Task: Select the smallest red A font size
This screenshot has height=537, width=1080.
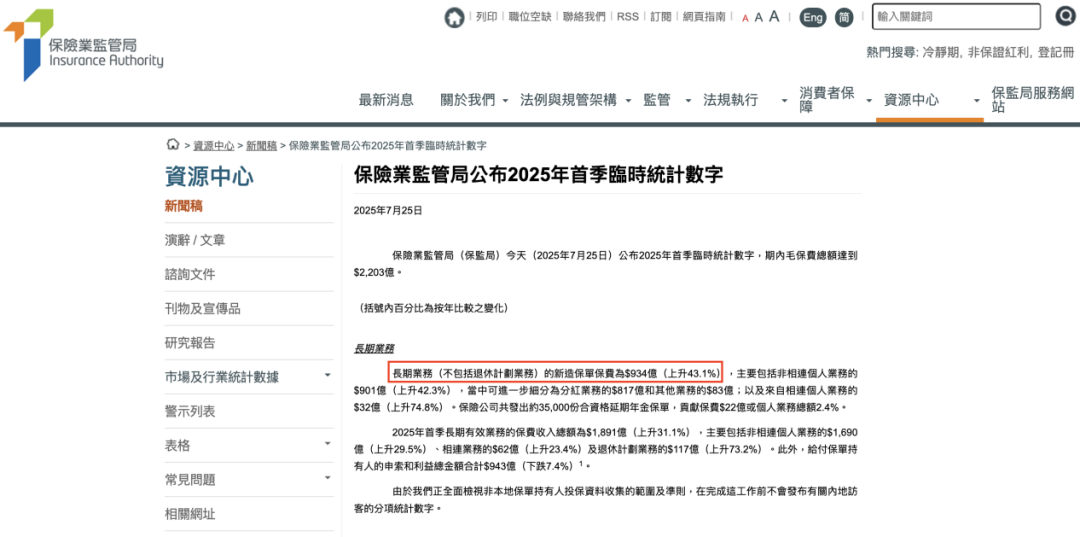Action: [x=745, y=18]
